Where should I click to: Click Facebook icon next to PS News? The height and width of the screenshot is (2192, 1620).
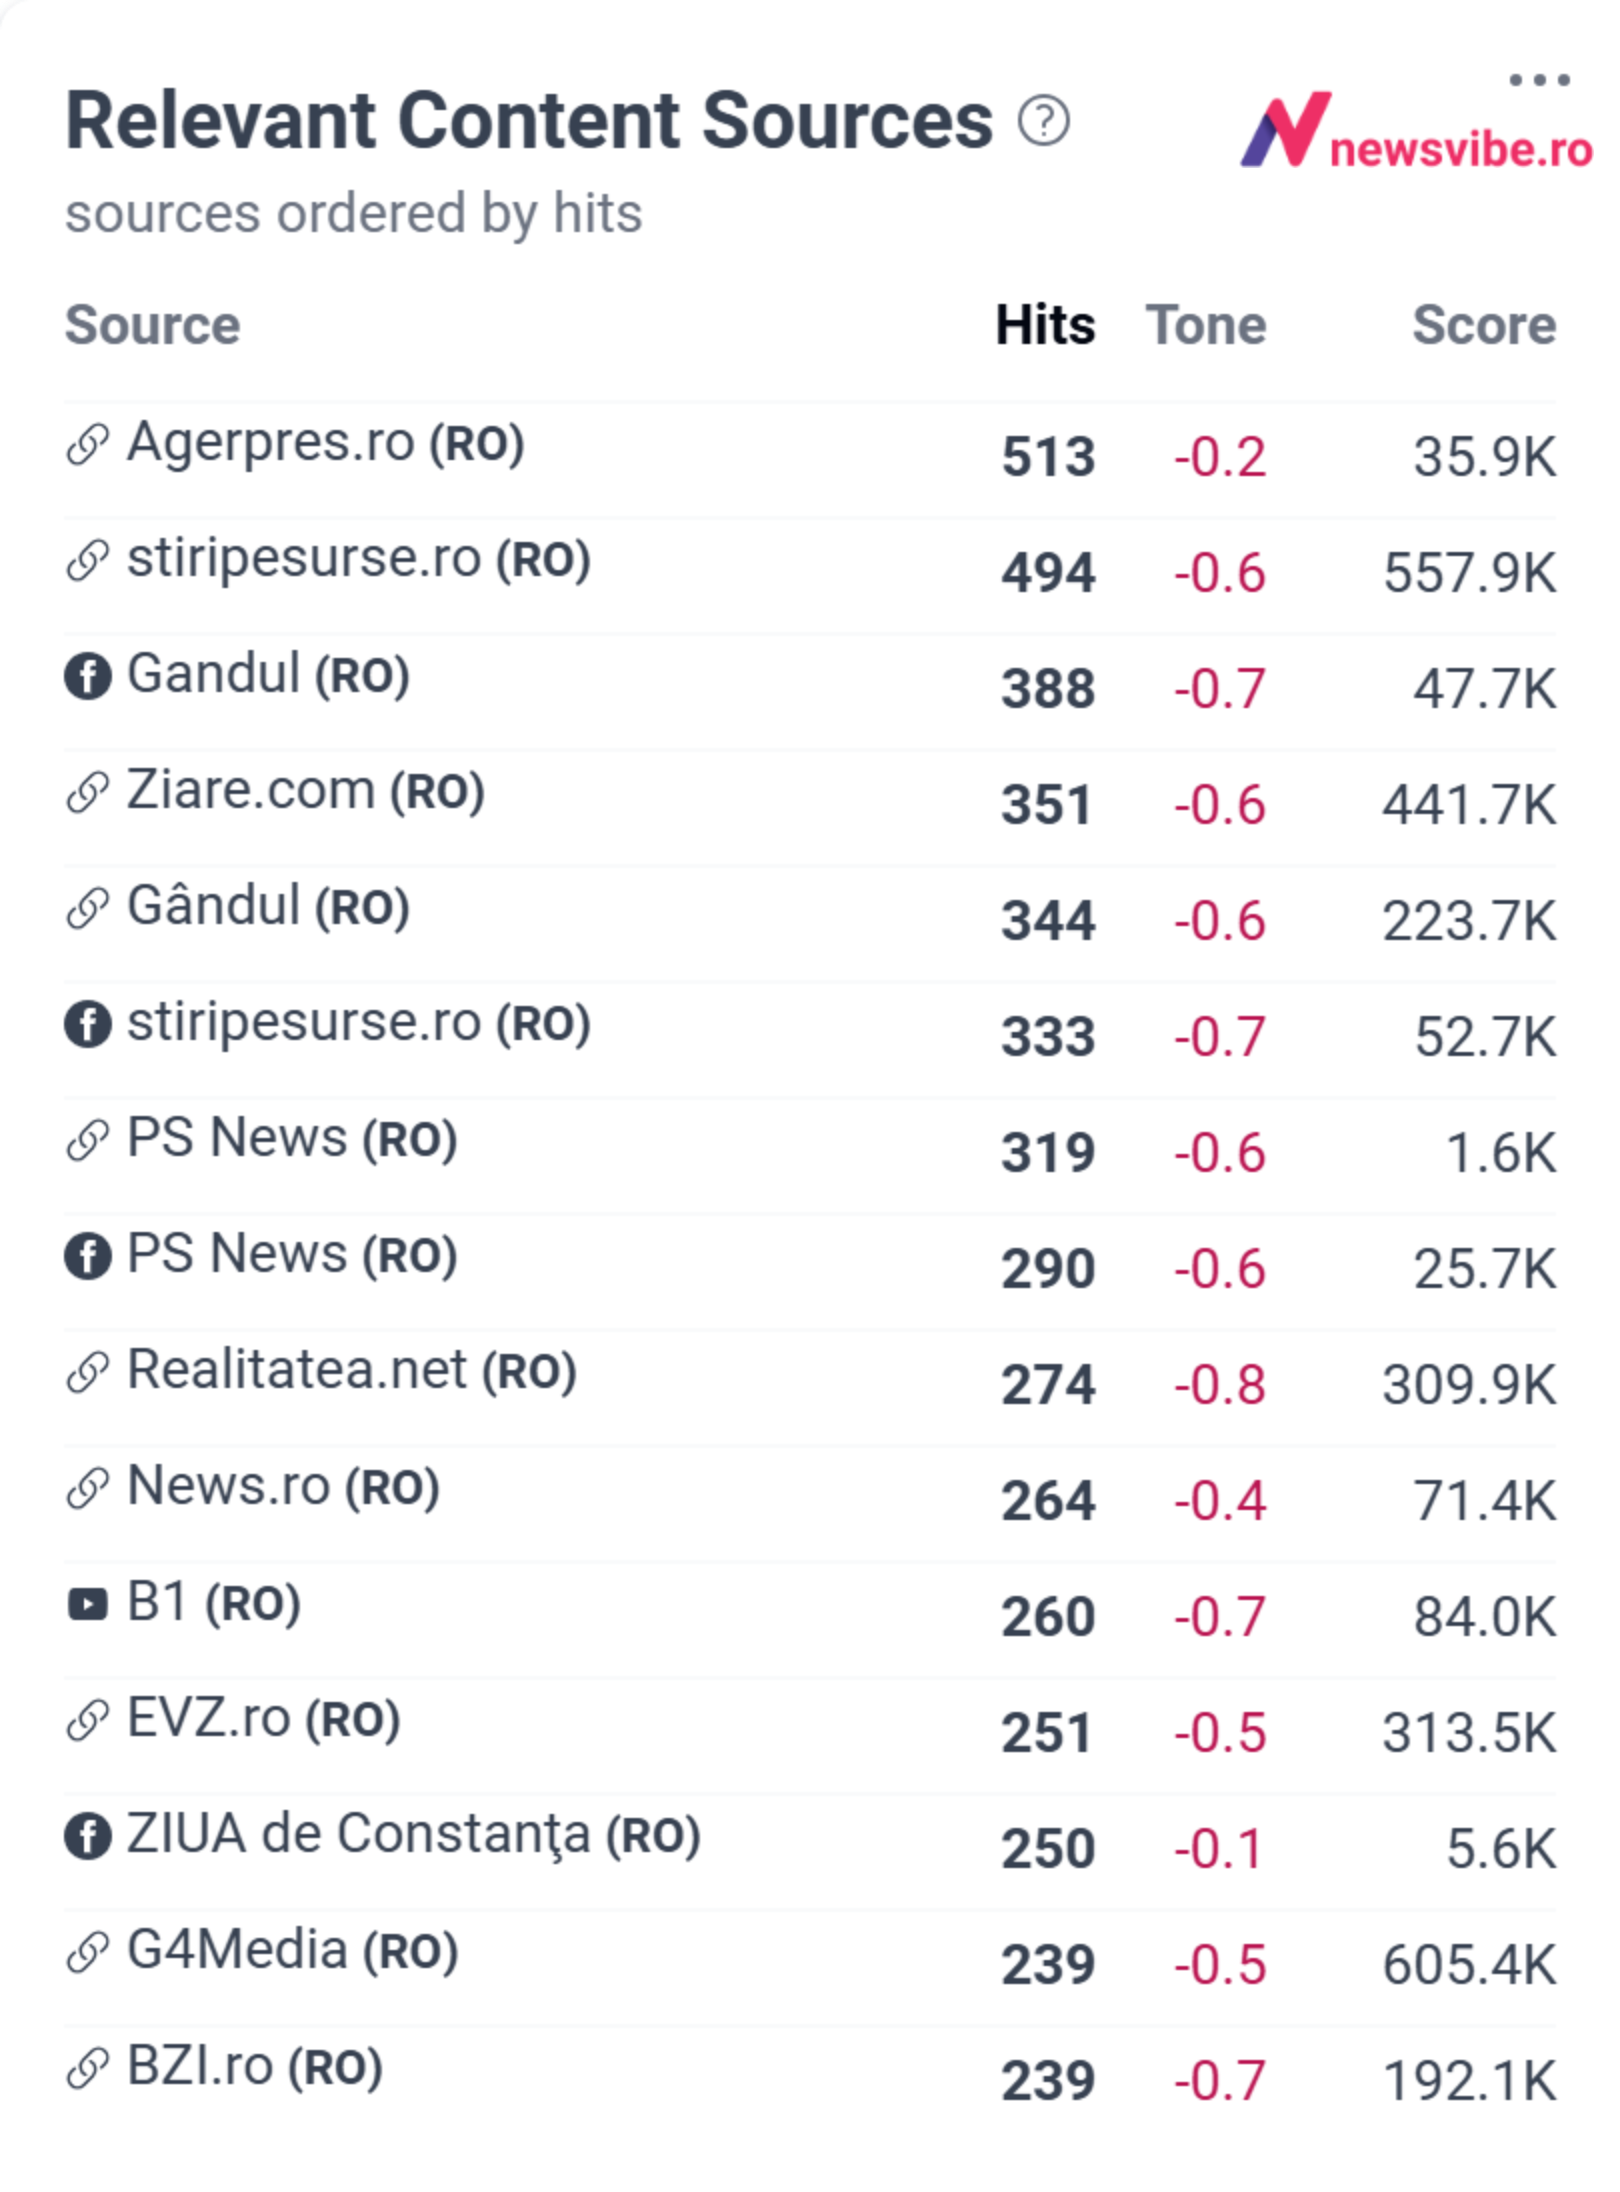[88, 1256]
